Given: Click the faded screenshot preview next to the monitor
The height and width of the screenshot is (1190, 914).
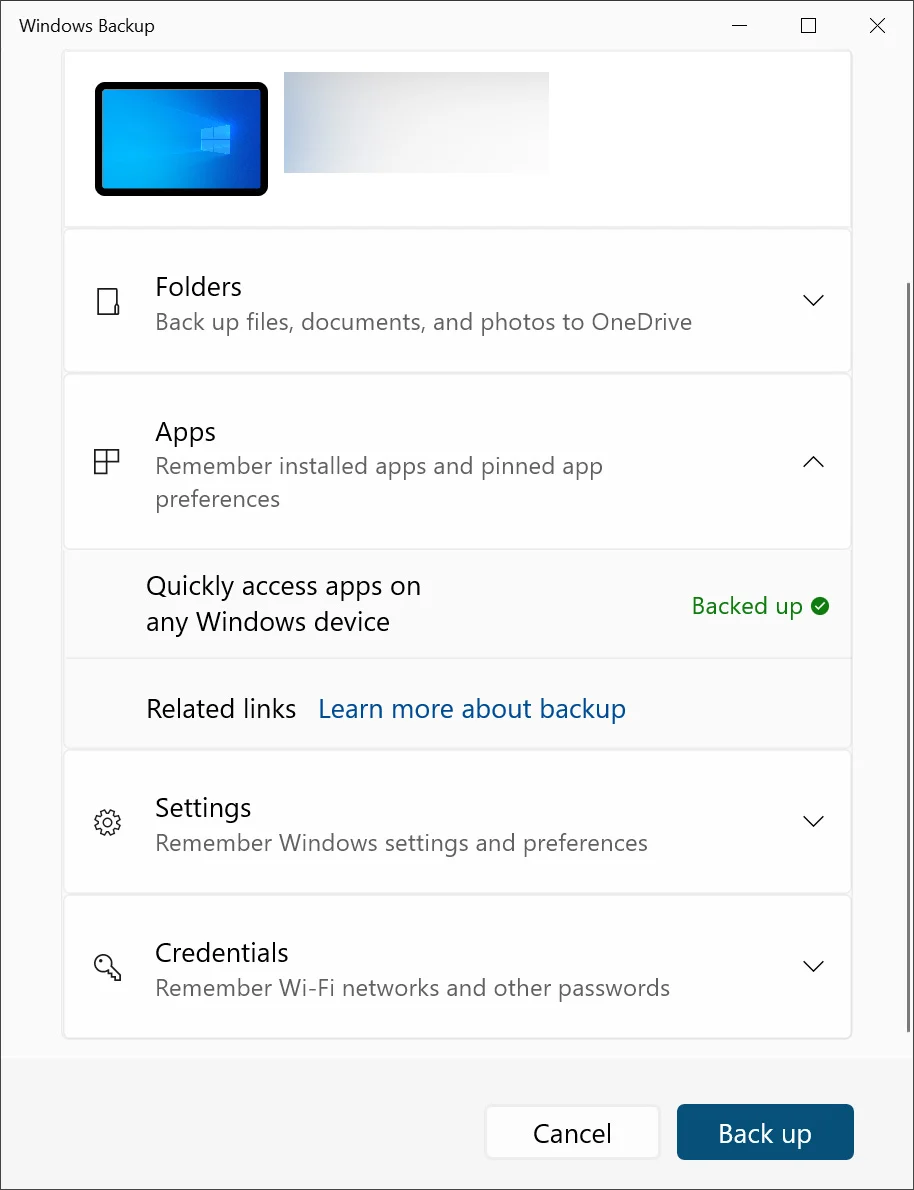Looking at the screenshot, I should (x=416, y=122).
